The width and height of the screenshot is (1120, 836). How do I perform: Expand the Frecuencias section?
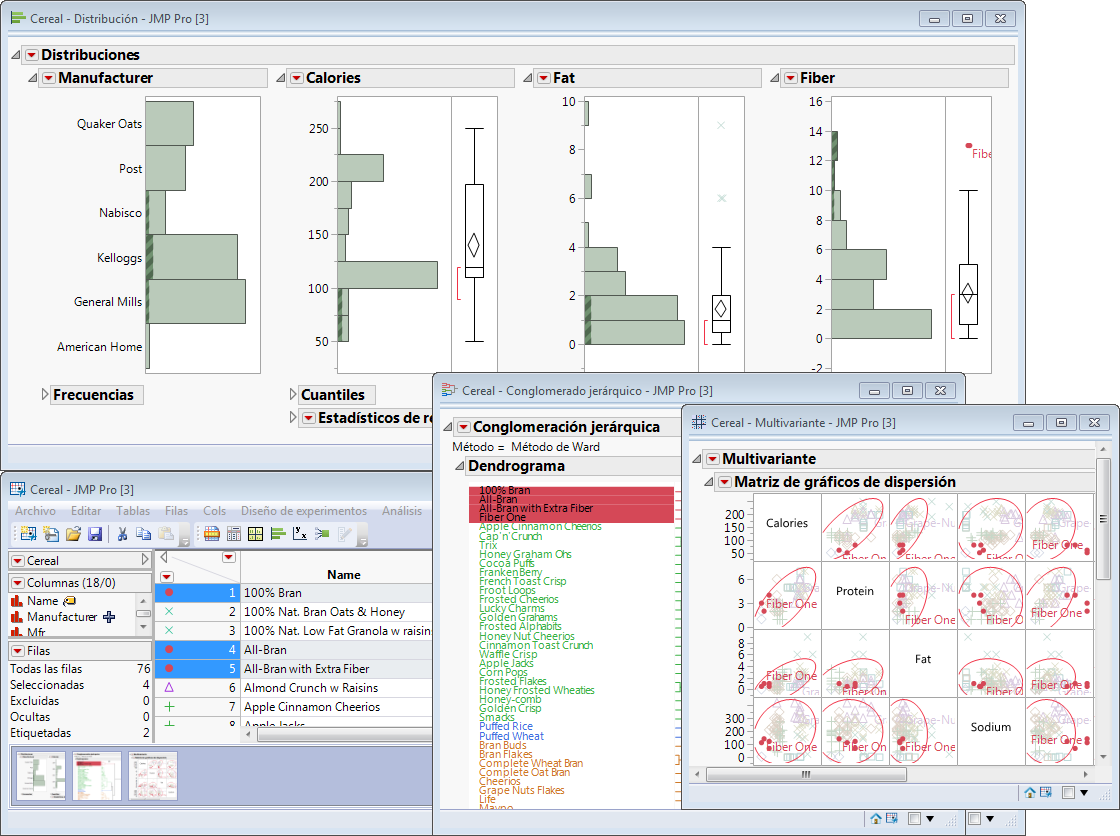(x=46, y=395)
